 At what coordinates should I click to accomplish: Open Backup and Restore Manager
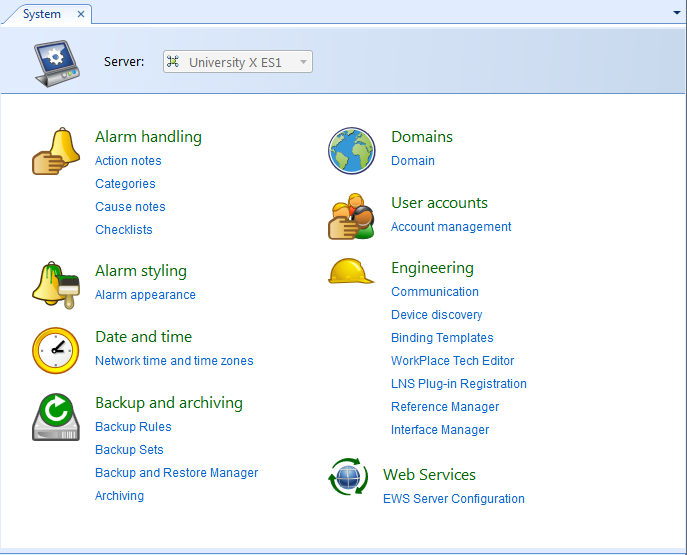pos(177,473)
